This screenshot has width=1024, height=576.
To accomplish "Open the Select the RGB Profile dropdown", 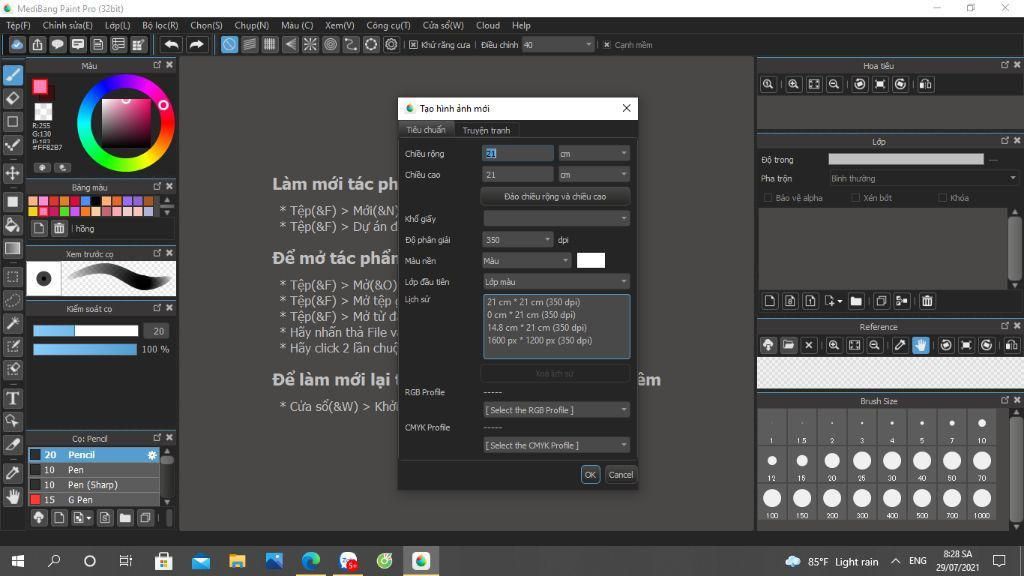I will pos(556,410).
